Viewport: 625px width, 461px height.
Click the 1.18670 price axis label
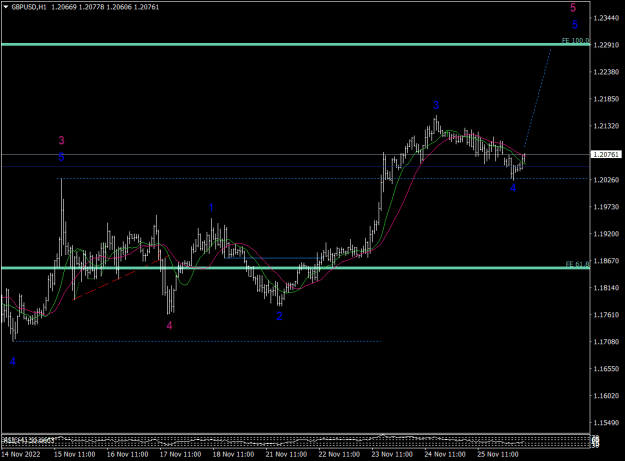click(x=605, y=261)
